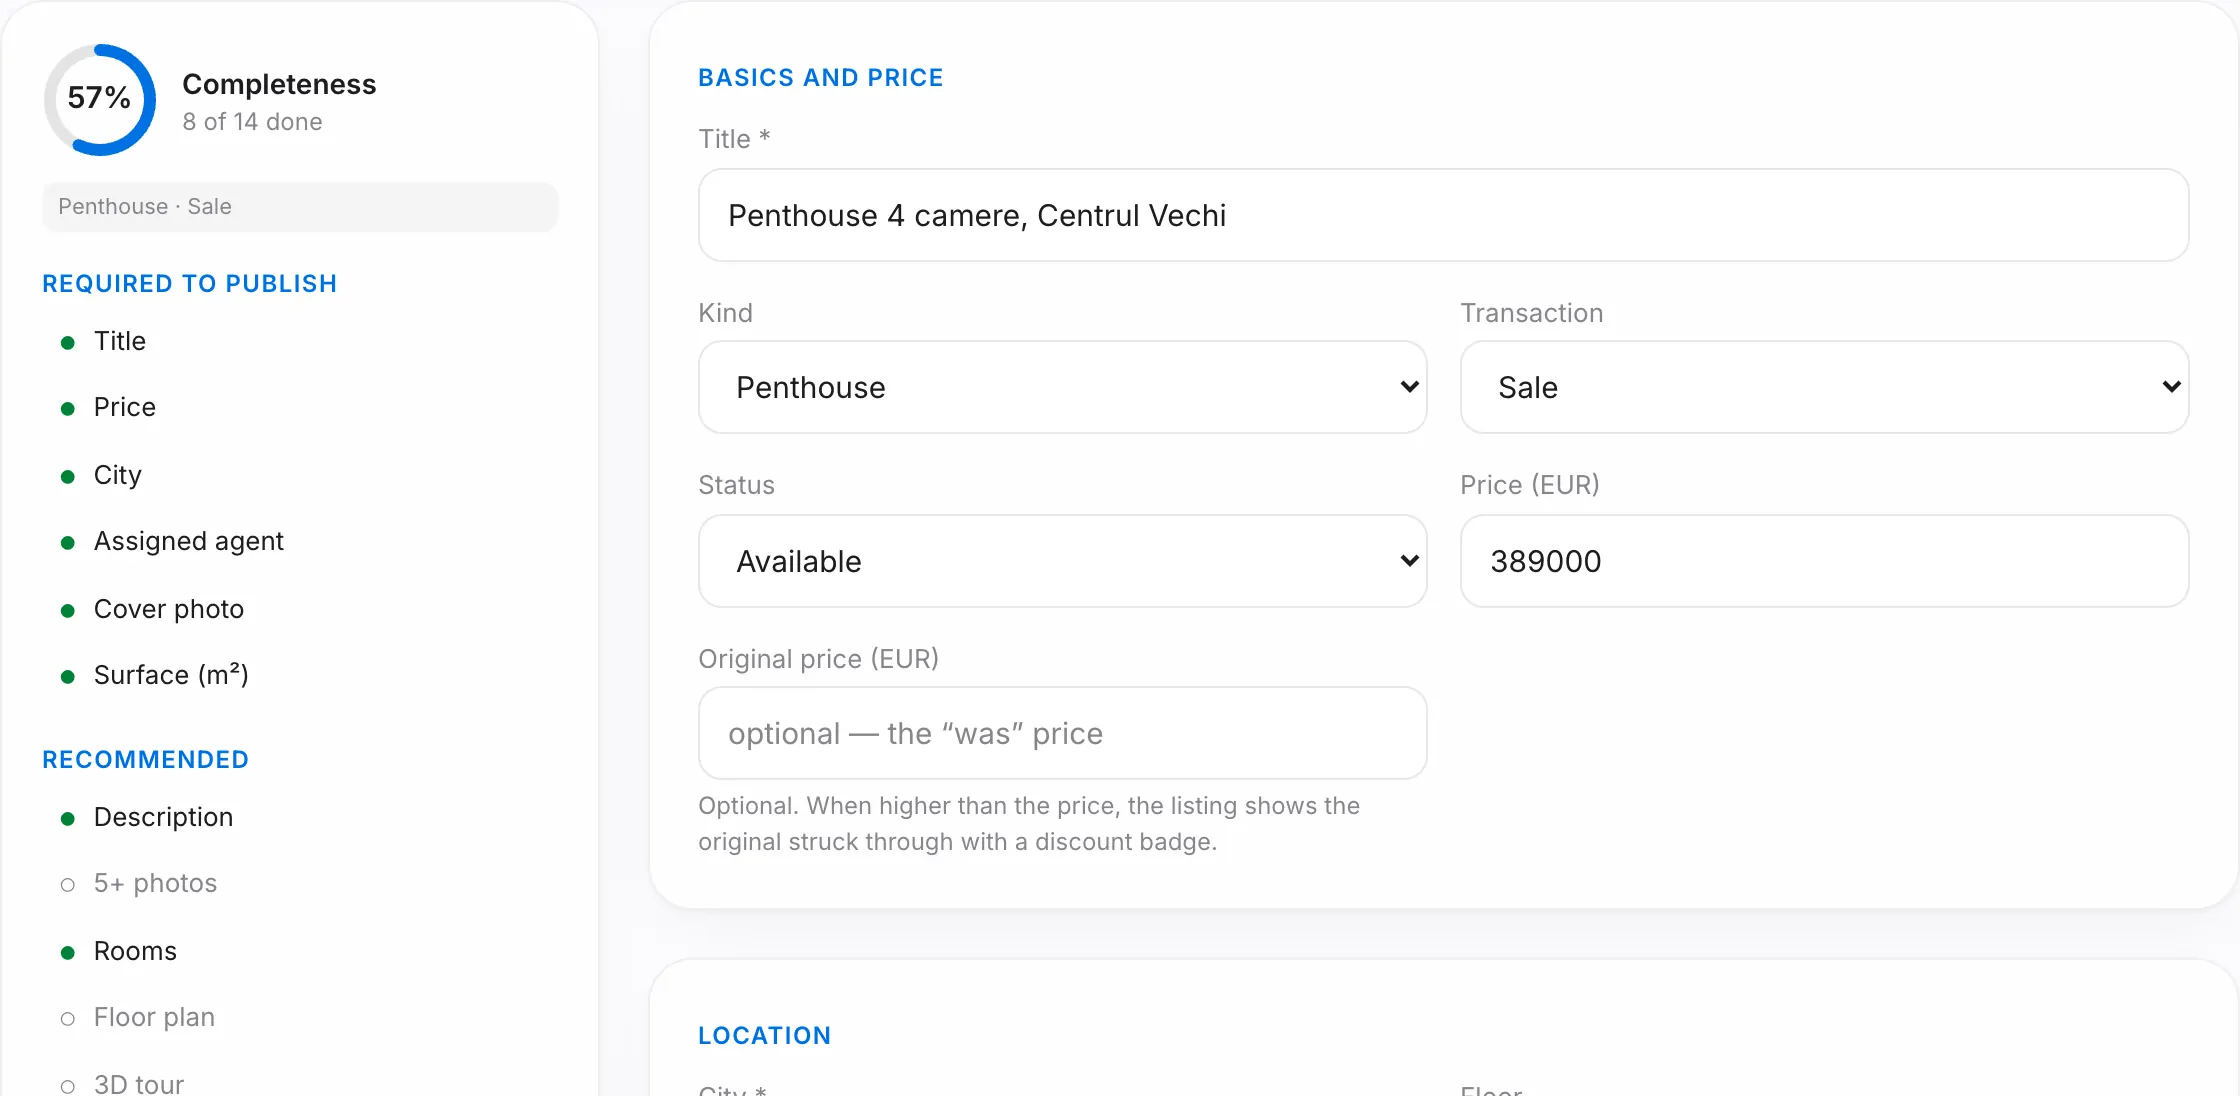Click the 57% completeness progress ring
Viewport: 2240px width, 1096px height.
(x=100, y=100)
